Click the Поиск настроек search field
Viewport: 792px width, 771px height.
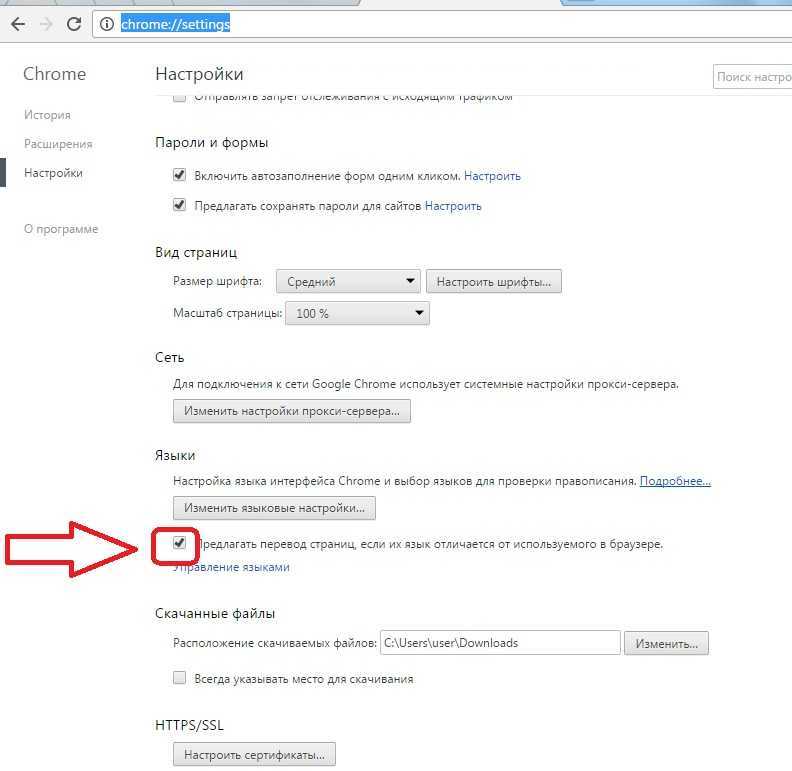click(x=753, y=77)
